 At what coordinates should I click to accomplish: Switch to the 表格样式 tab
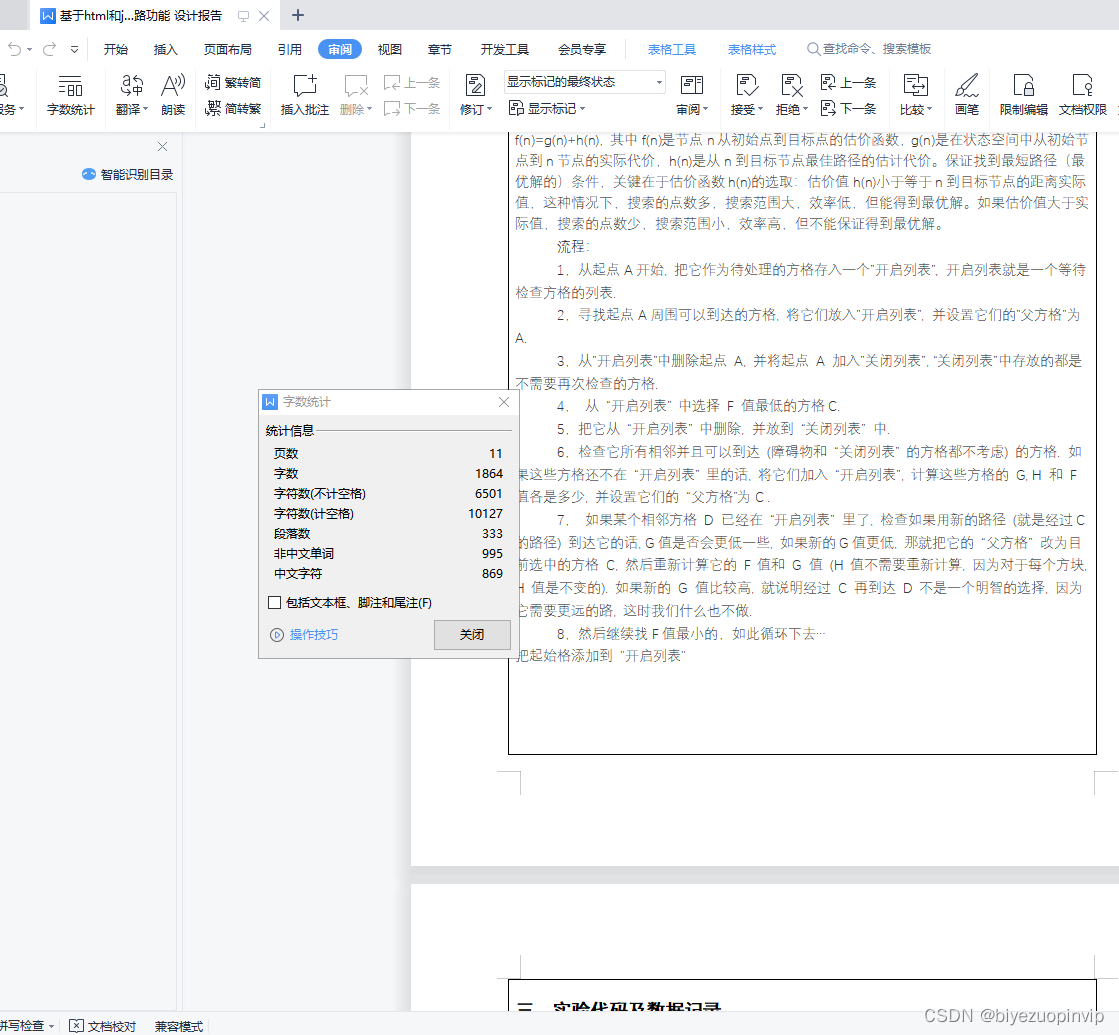coord(751,49)
